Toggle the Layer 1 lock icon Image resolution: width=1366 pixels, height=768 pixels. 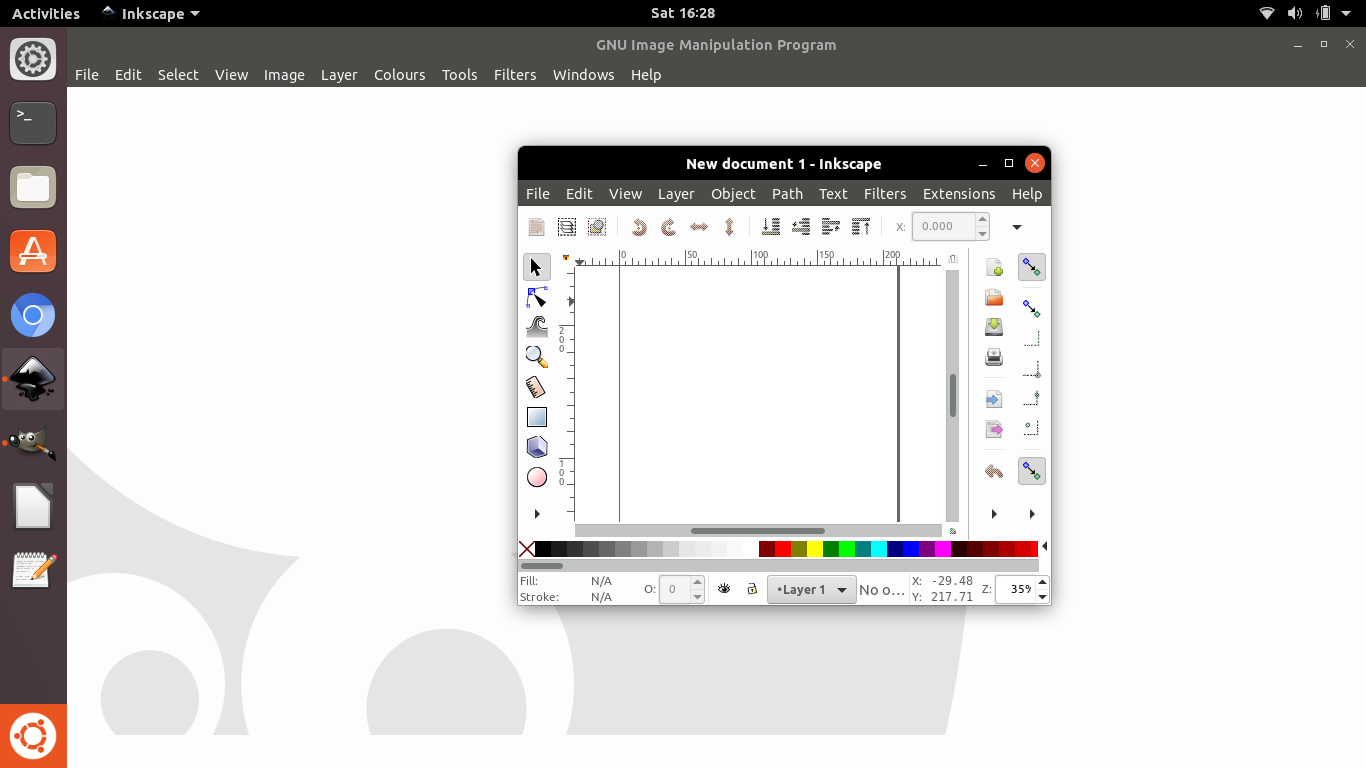[x=752, y=589]
